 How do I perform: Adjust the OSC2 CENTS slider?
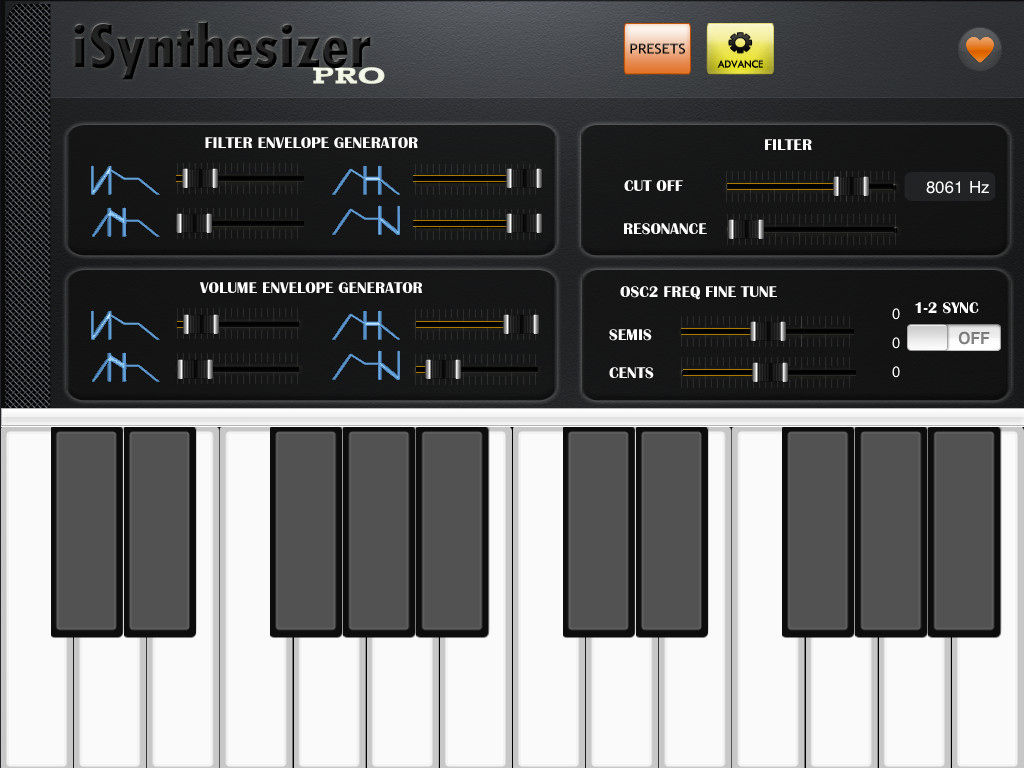click(767, 372)
